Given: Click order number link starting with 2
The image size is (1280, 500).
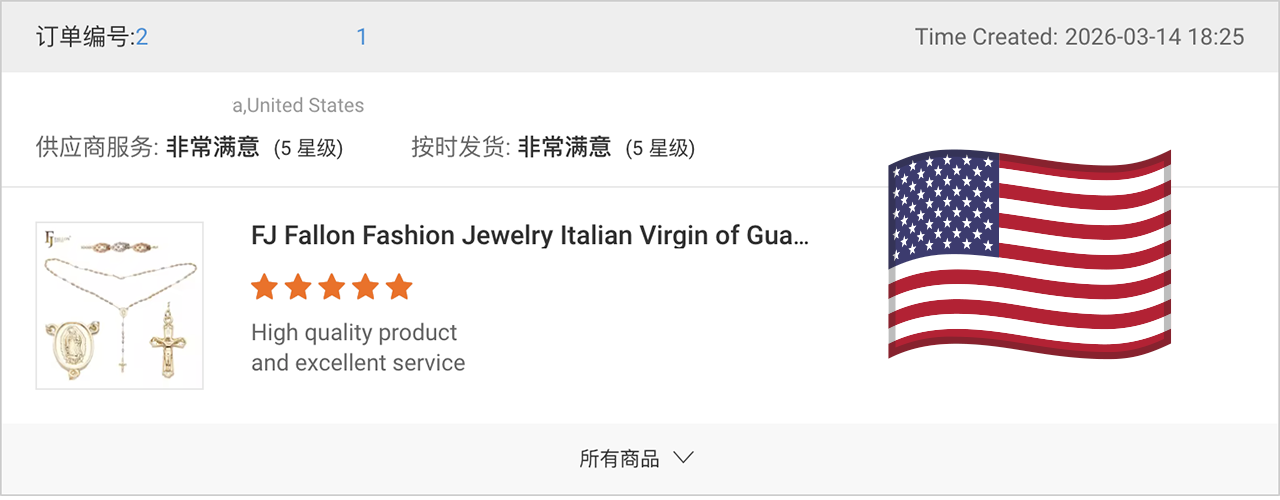Looking at the screenshot, I should (x=142, y=37).
